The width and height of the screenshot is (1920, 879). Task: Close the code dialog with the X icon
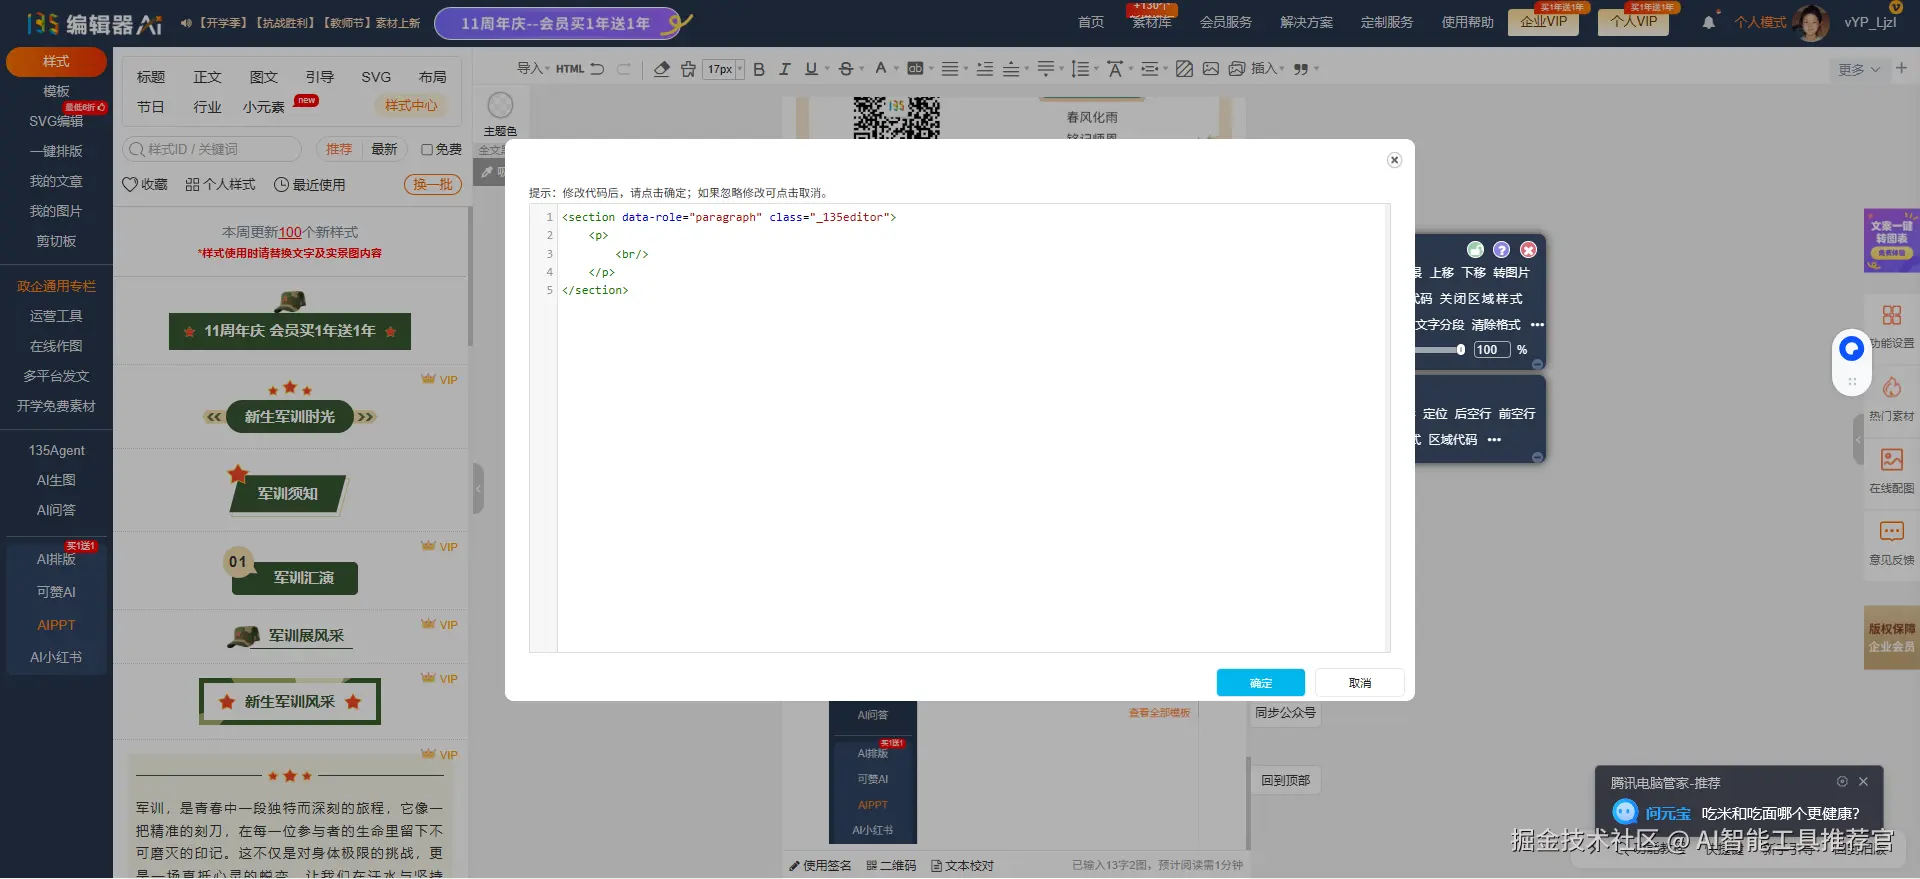(1394, 160)
